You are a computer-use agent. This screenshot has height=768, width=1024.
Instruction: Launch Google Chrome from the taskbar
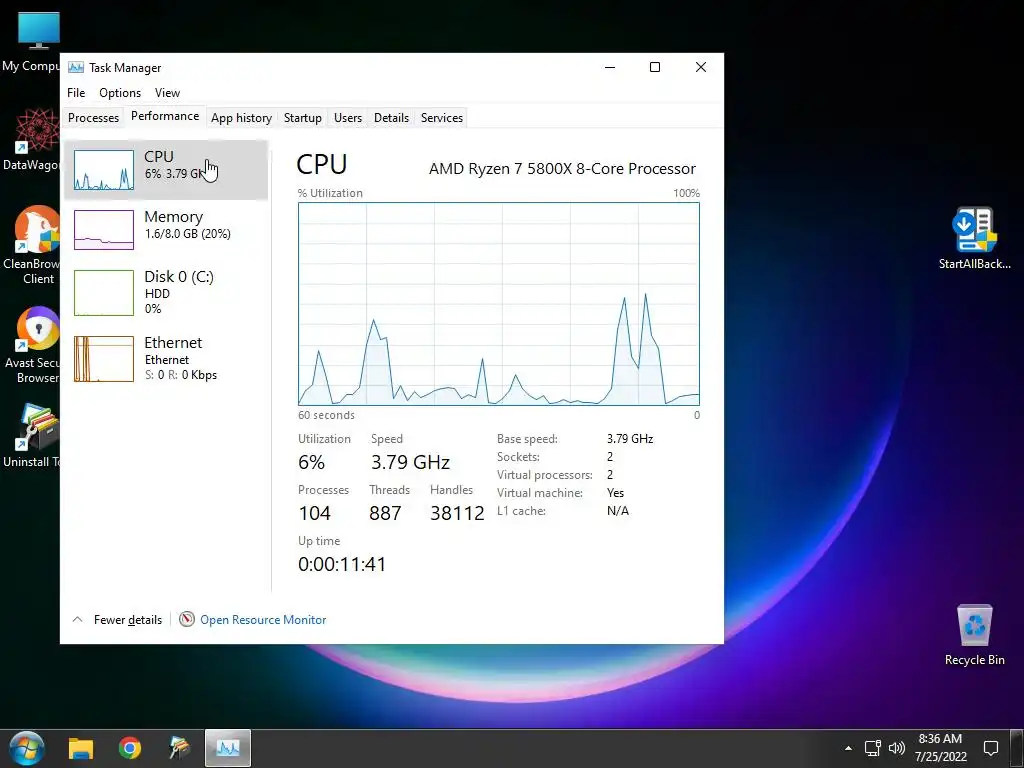click(130, 748)
